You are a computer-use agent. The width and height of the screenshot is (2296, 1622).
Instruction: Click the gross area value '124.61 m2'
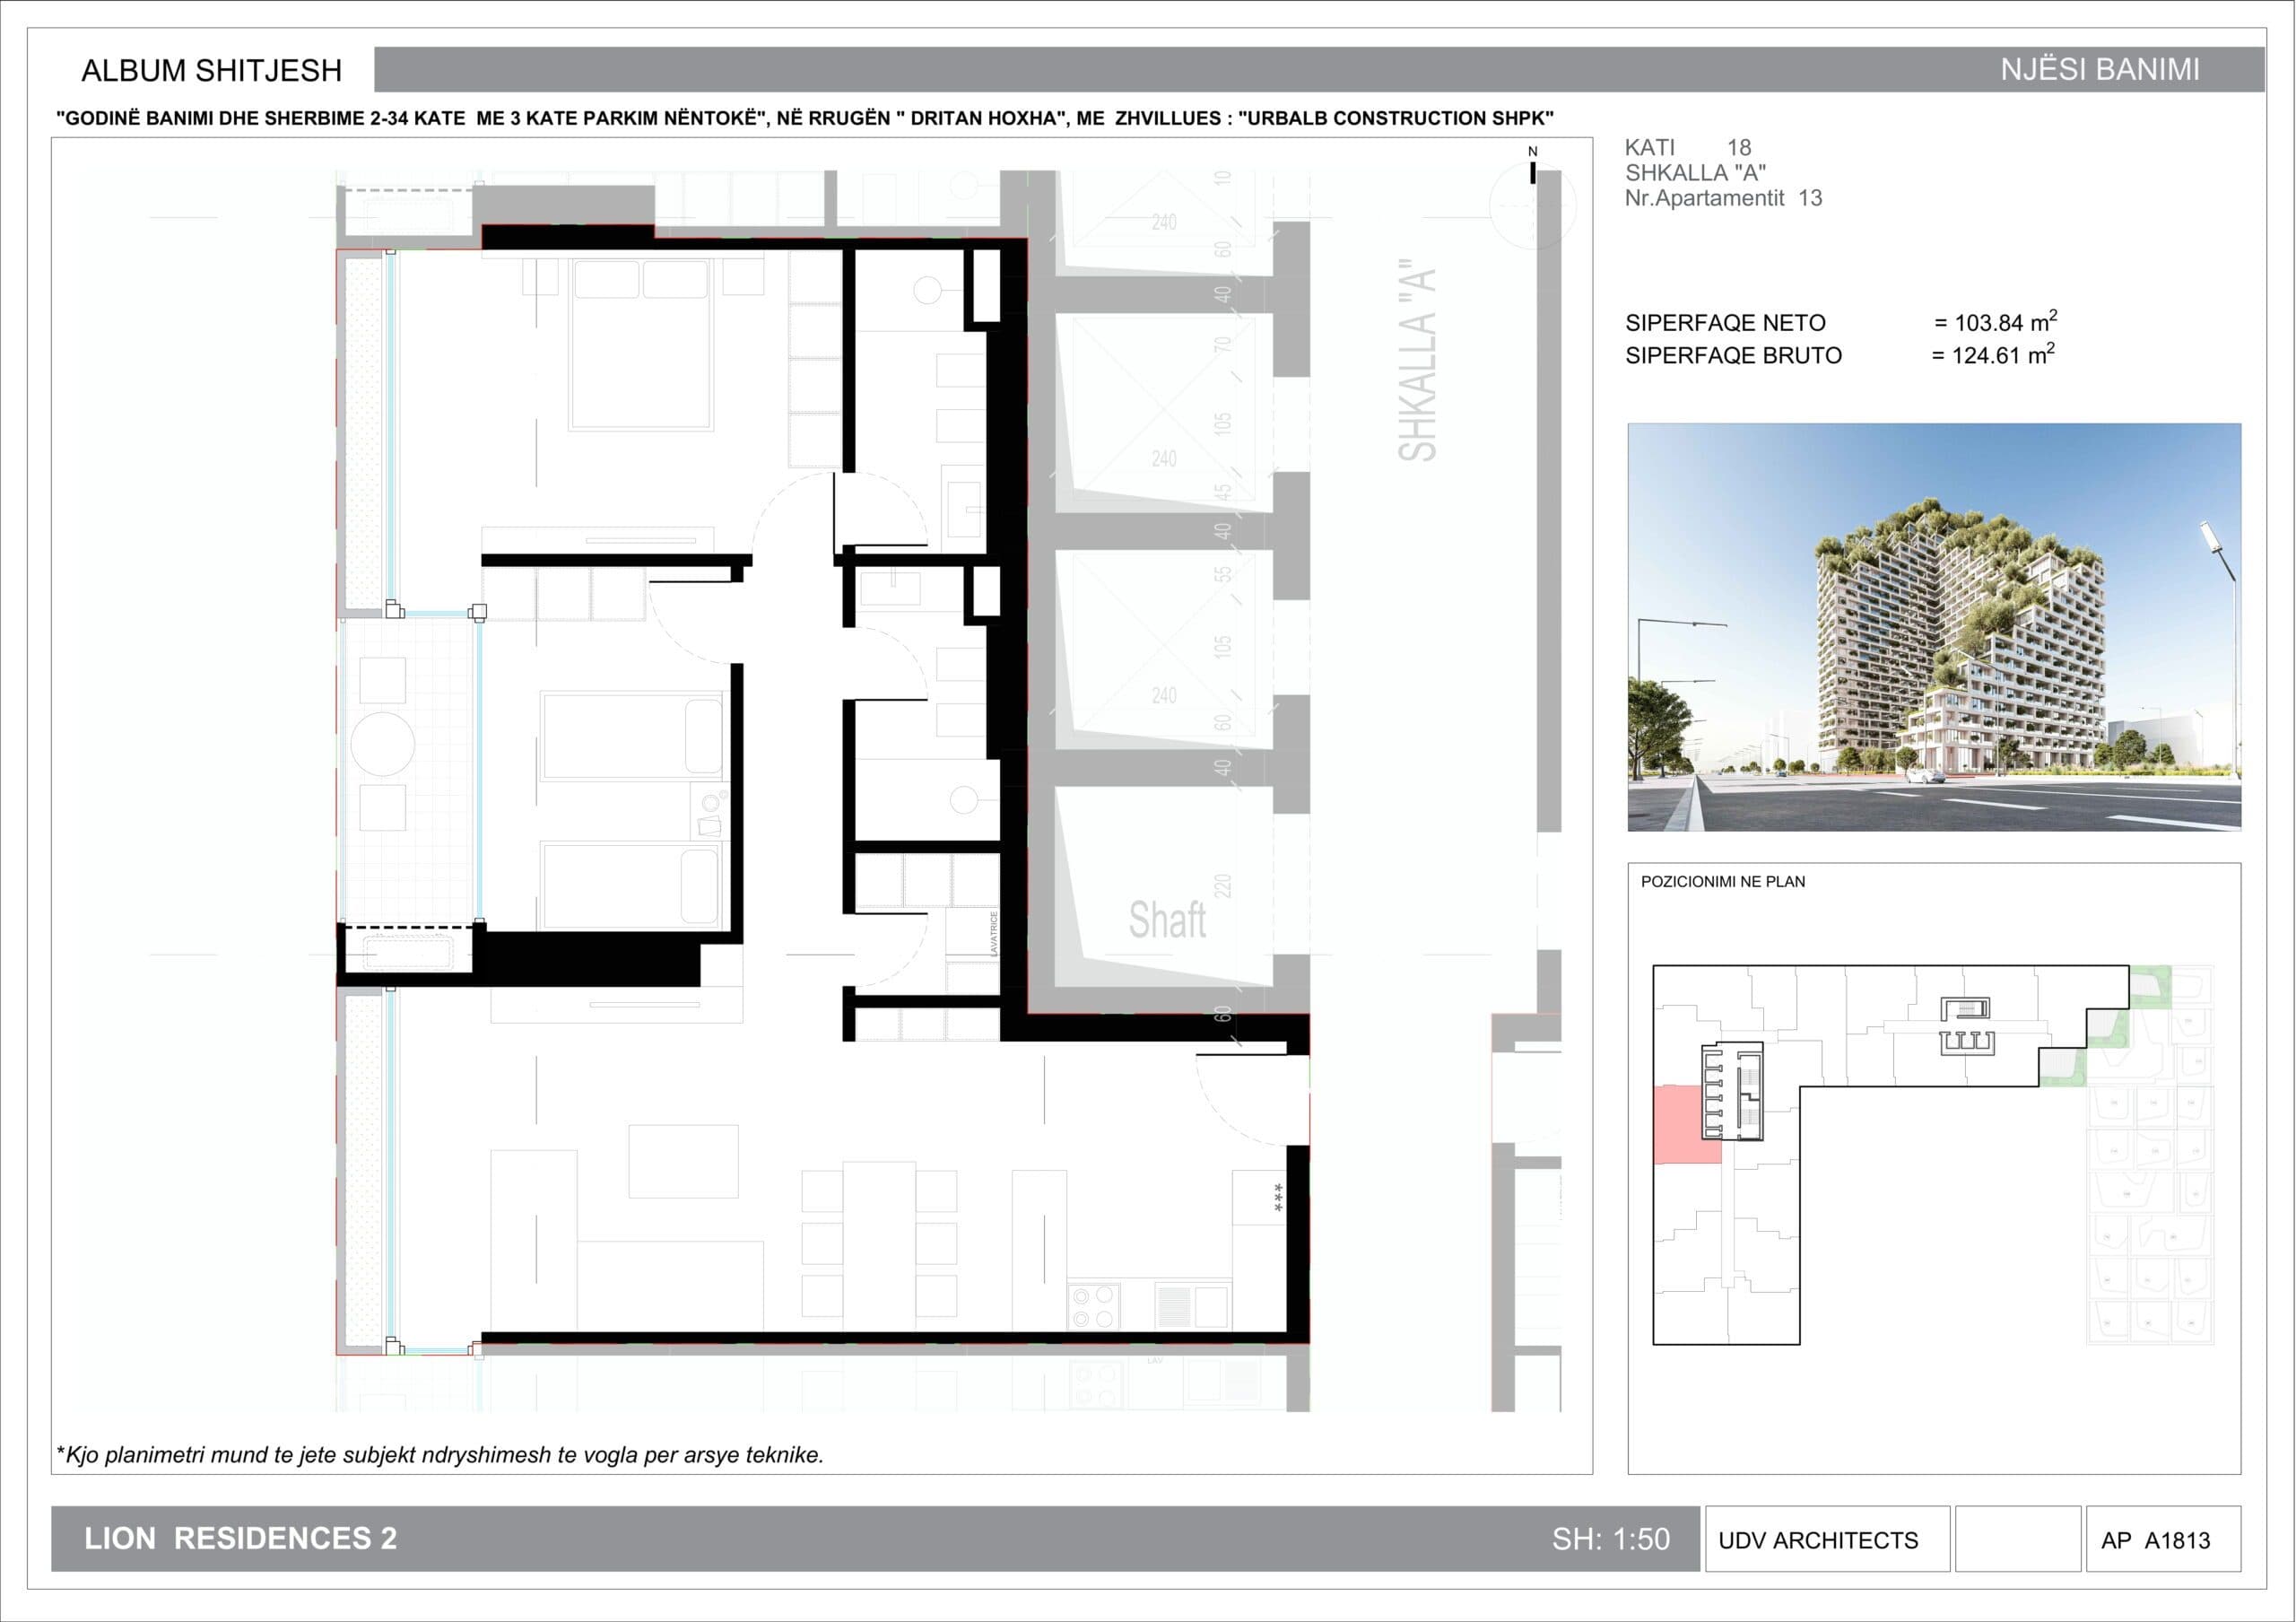coord(2003,354)
